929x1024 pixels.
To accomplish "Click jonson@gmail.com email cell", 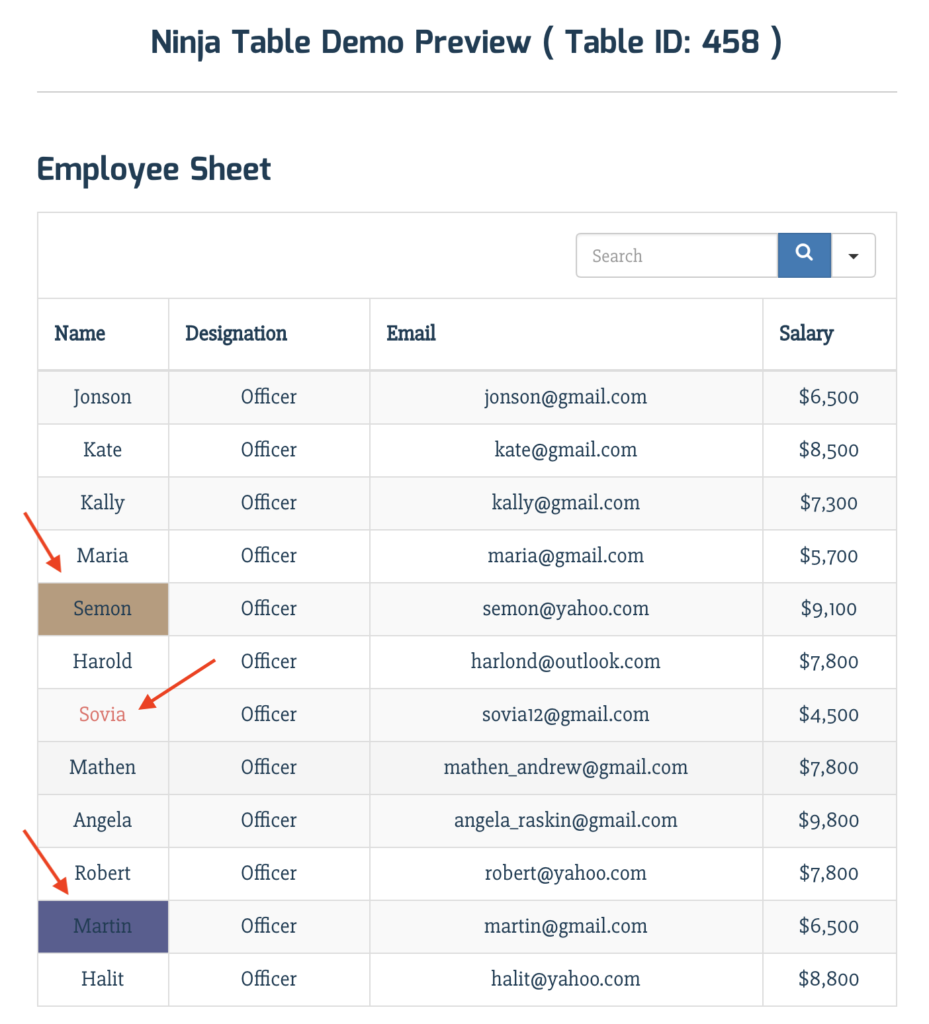I will (566, 397).
